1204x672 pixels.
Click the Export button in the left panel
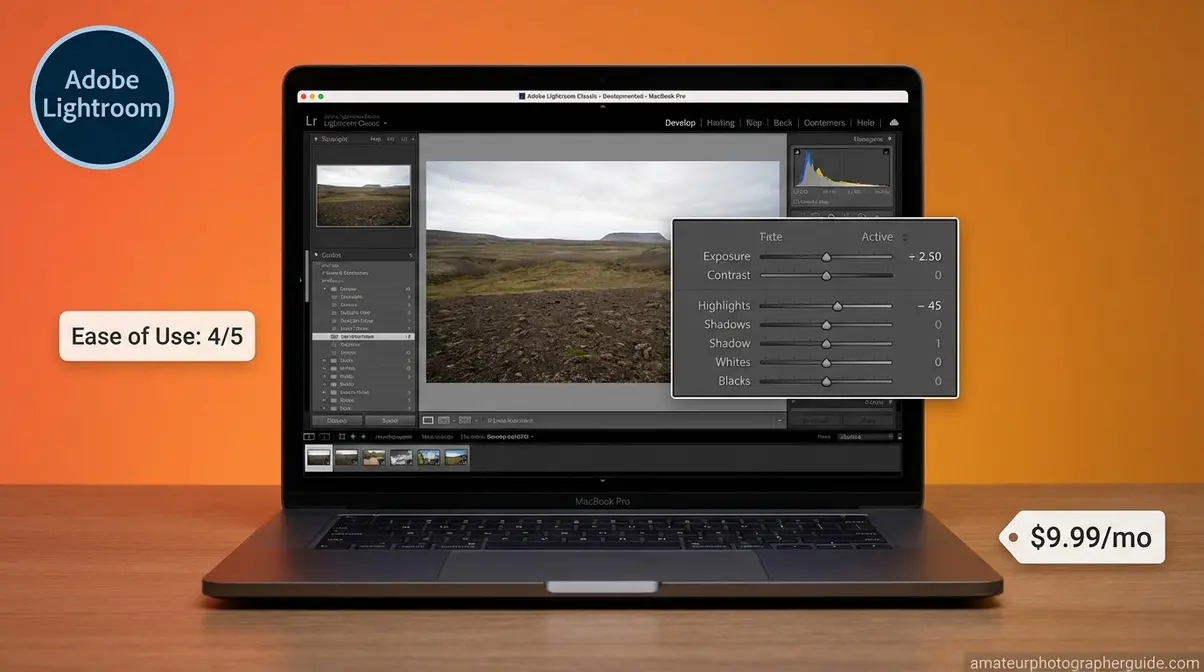coord(391,420)
